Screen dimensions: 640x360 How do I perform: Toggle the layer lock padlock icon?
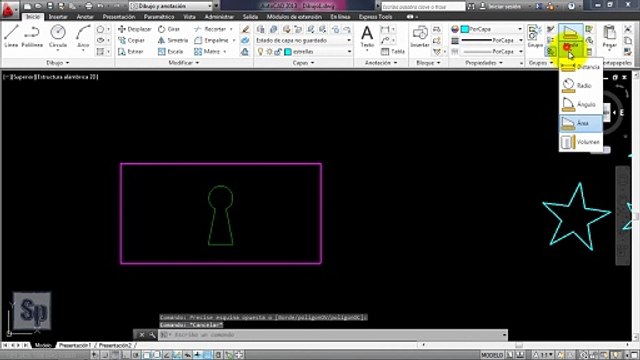278,52
